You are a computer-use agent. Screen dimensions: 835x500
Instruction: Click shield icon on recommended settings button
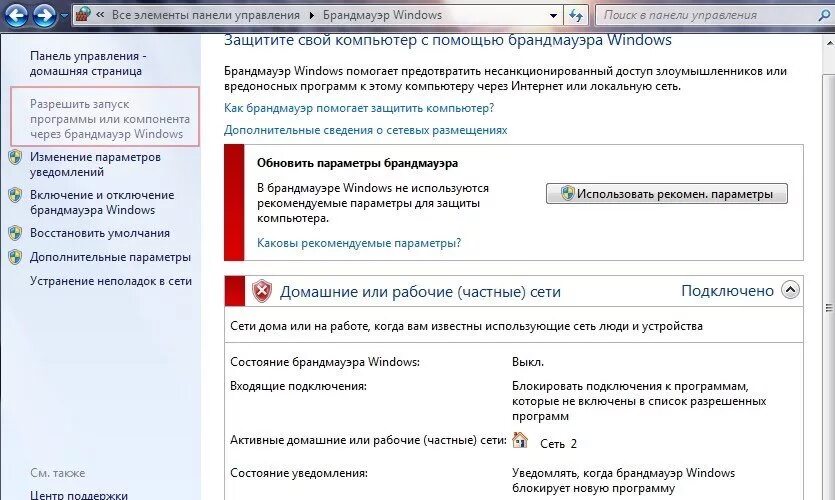tap(568, 193)
